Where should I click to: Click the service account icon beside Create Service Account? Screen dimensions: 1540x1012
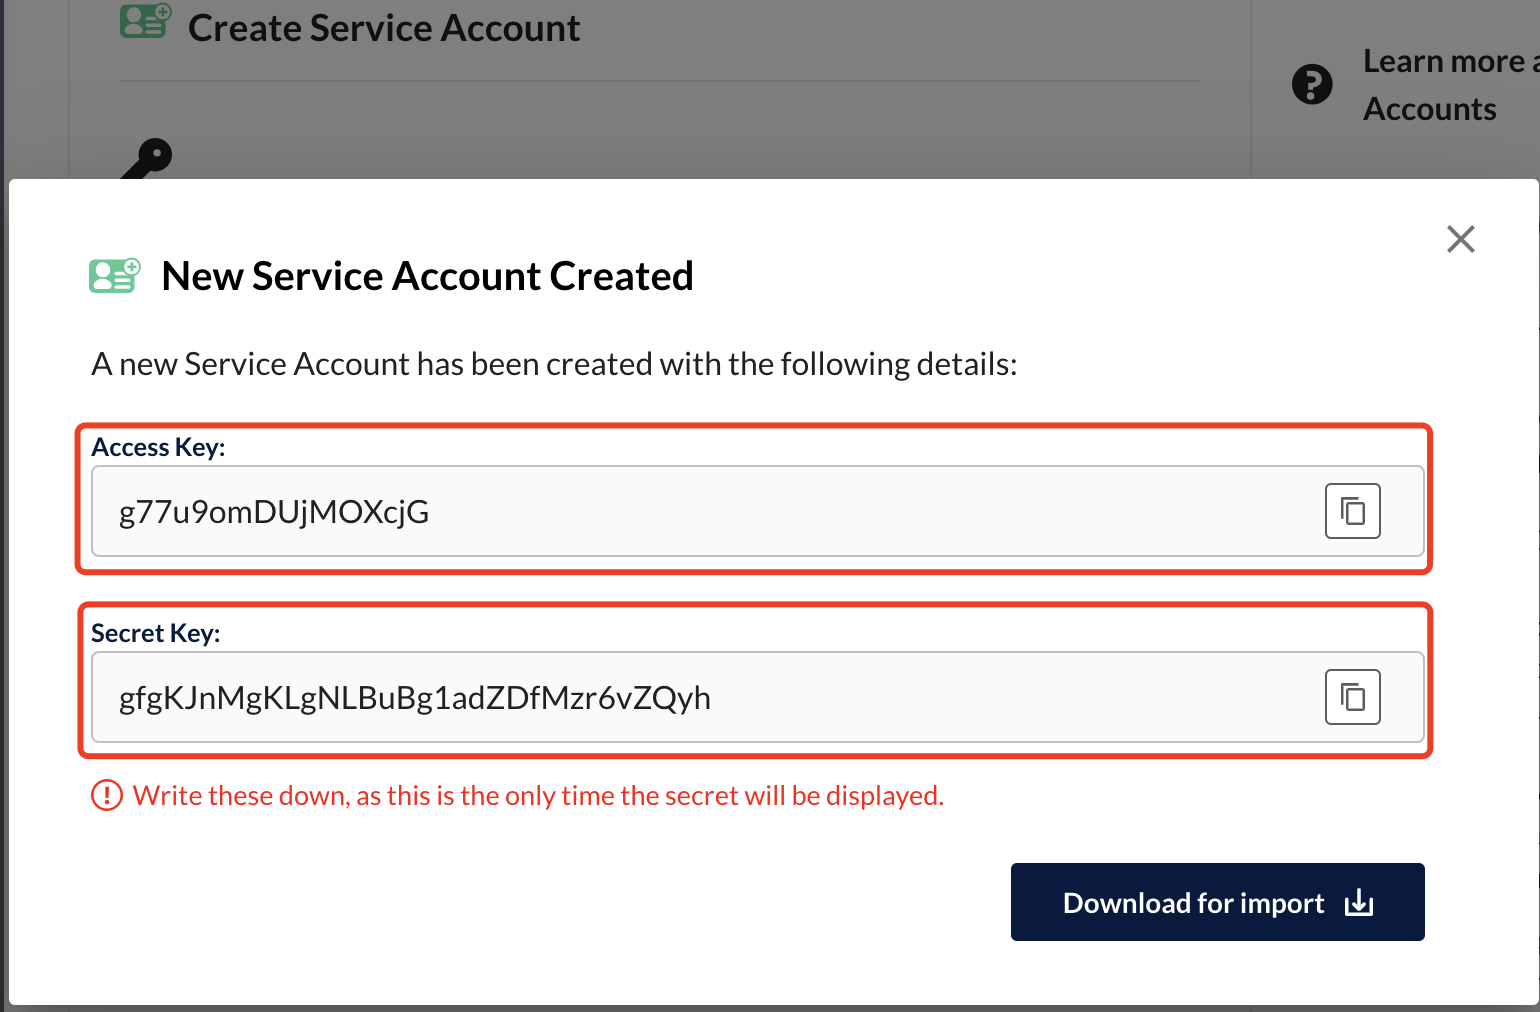(x=144, y=22)
